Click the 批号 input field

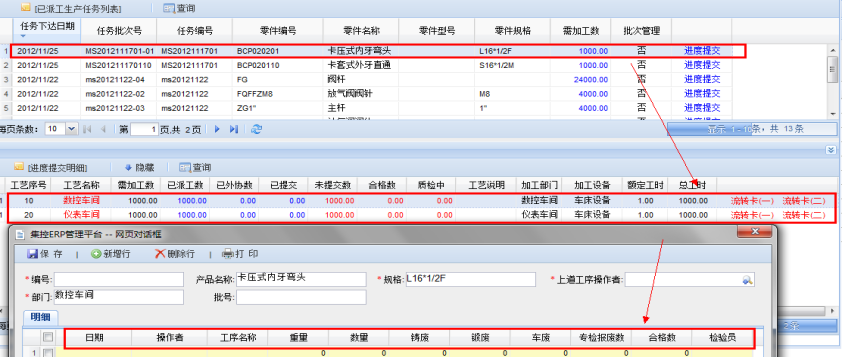[301, 297]
